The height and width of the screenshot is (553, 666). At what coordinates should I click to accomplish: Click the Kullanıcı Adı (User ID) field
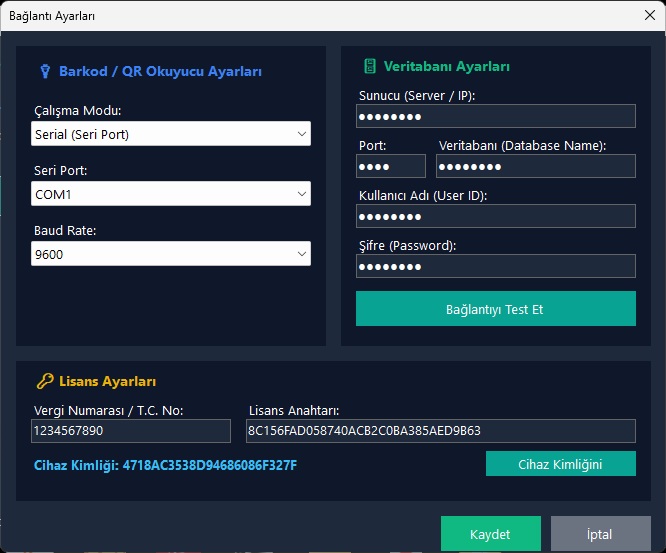point(496,216)
